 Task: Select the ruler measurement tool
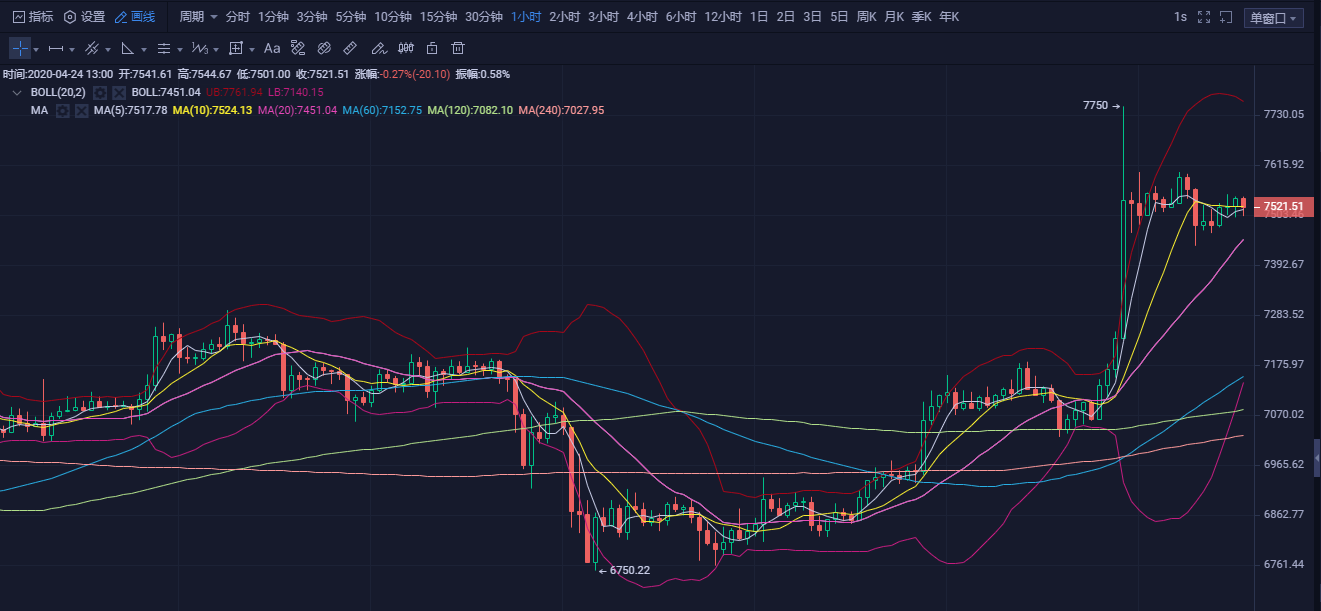point(350,48)
